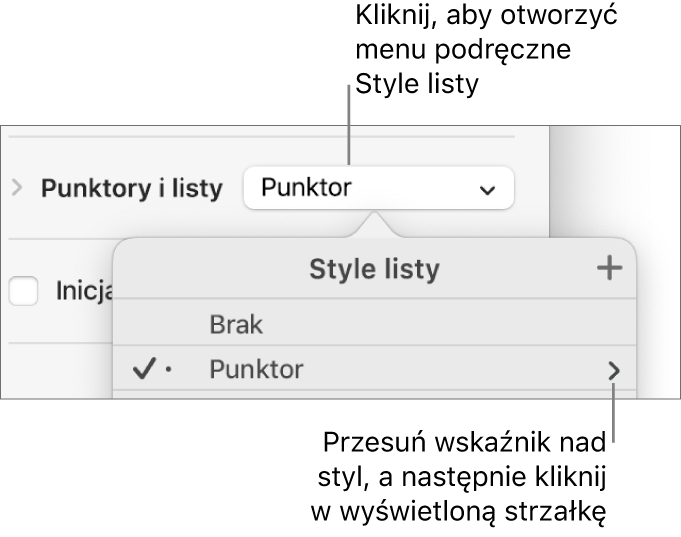Click the Style listy popover title
The height and width of the screenshot is (537, 681).
tap(374, 269)
